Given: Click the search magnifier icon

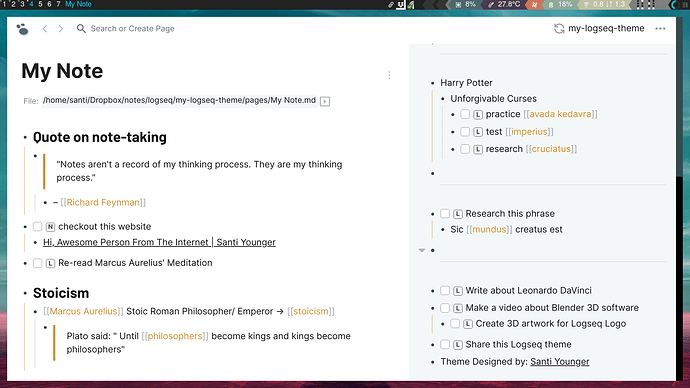Looking at the screenshot, I should [x=81, y=29].
